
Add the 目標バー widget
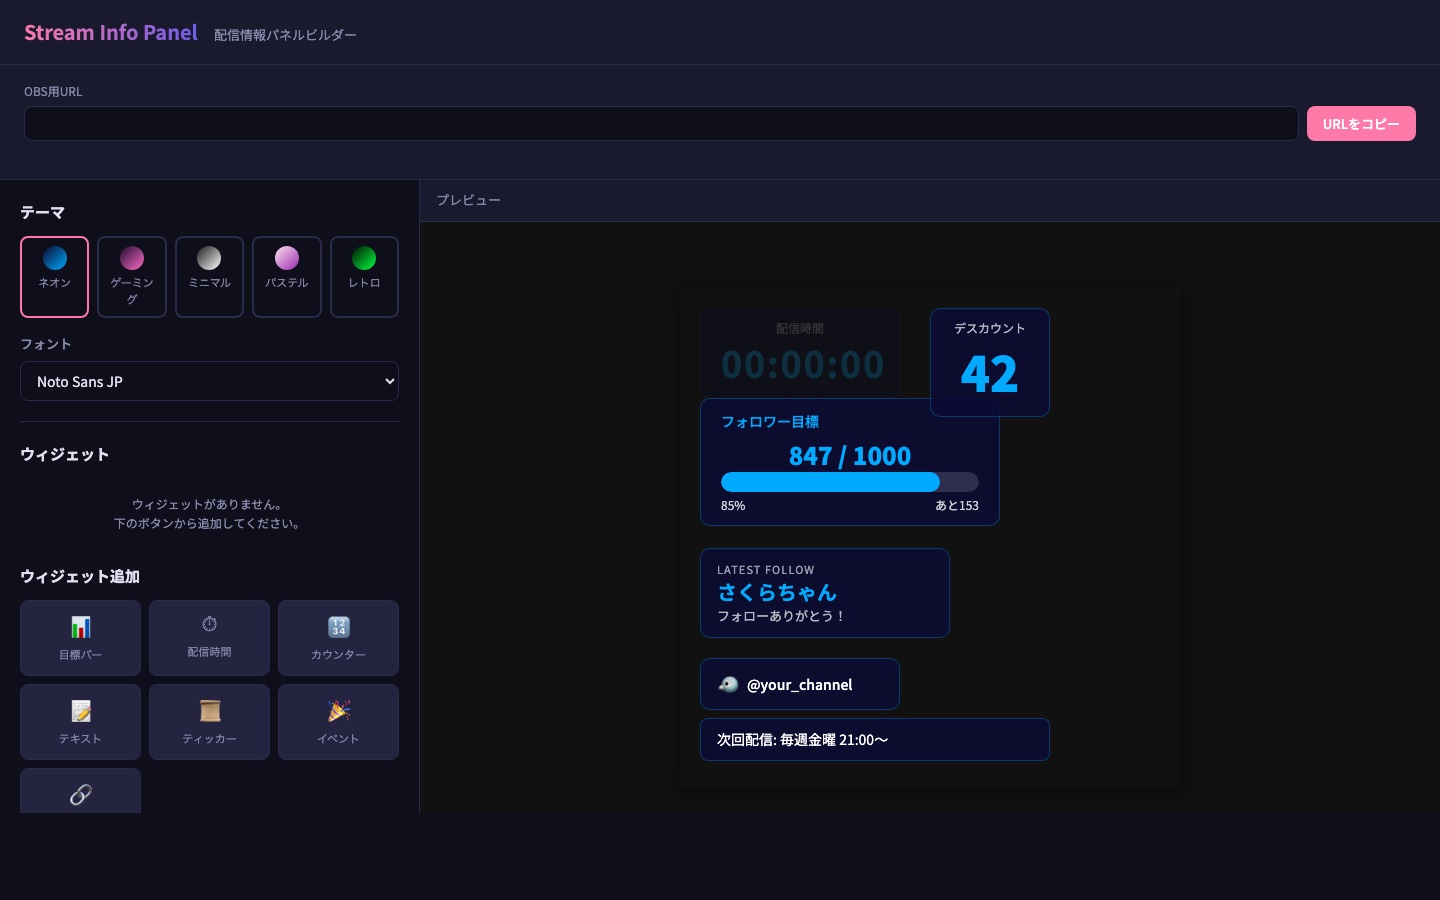point(80,638)
